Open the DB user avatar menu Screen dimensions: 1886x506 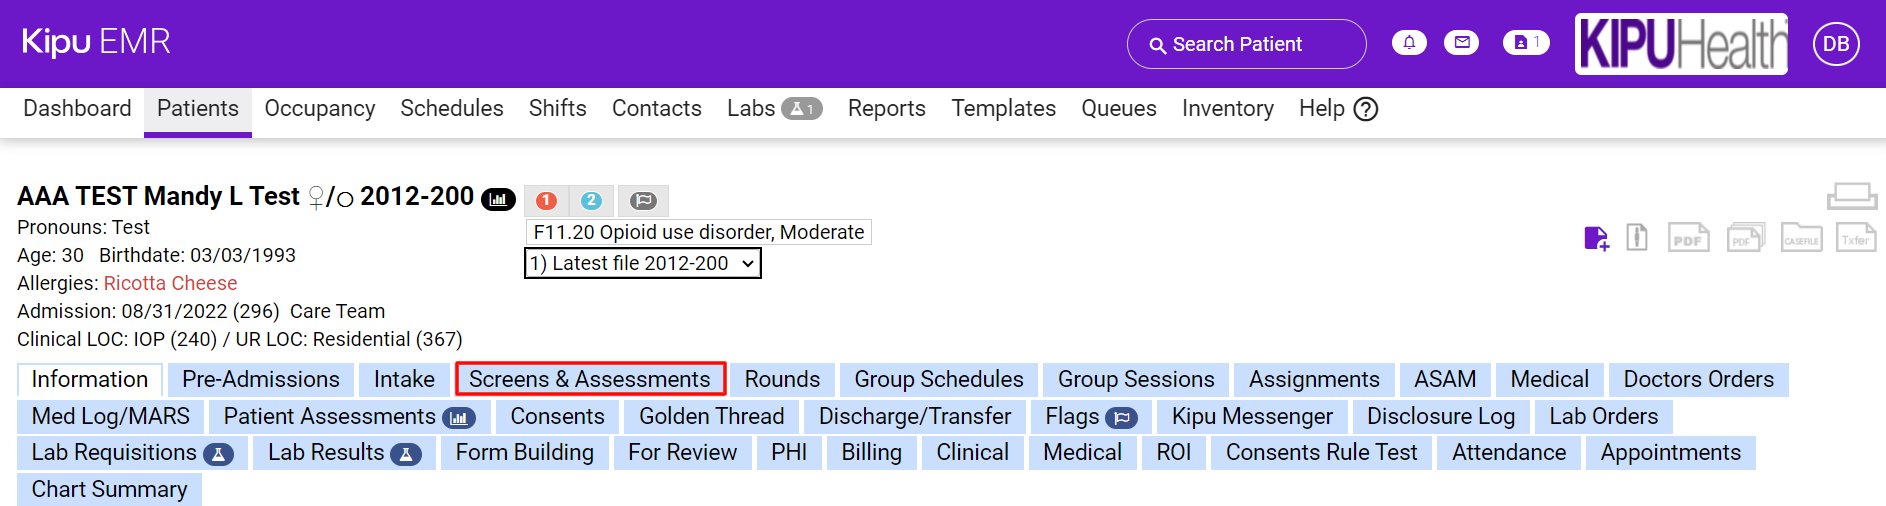tap(1835, 44)
